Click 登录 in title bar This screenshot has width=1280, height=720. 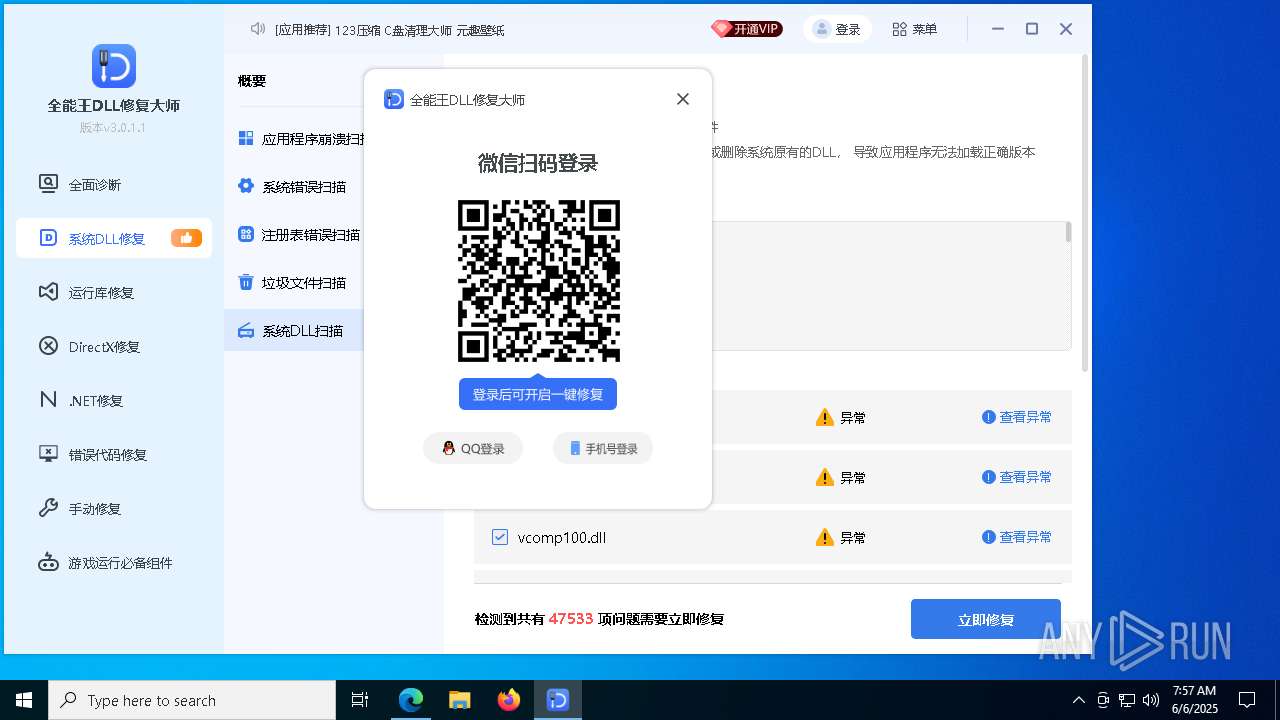(837, 29)
